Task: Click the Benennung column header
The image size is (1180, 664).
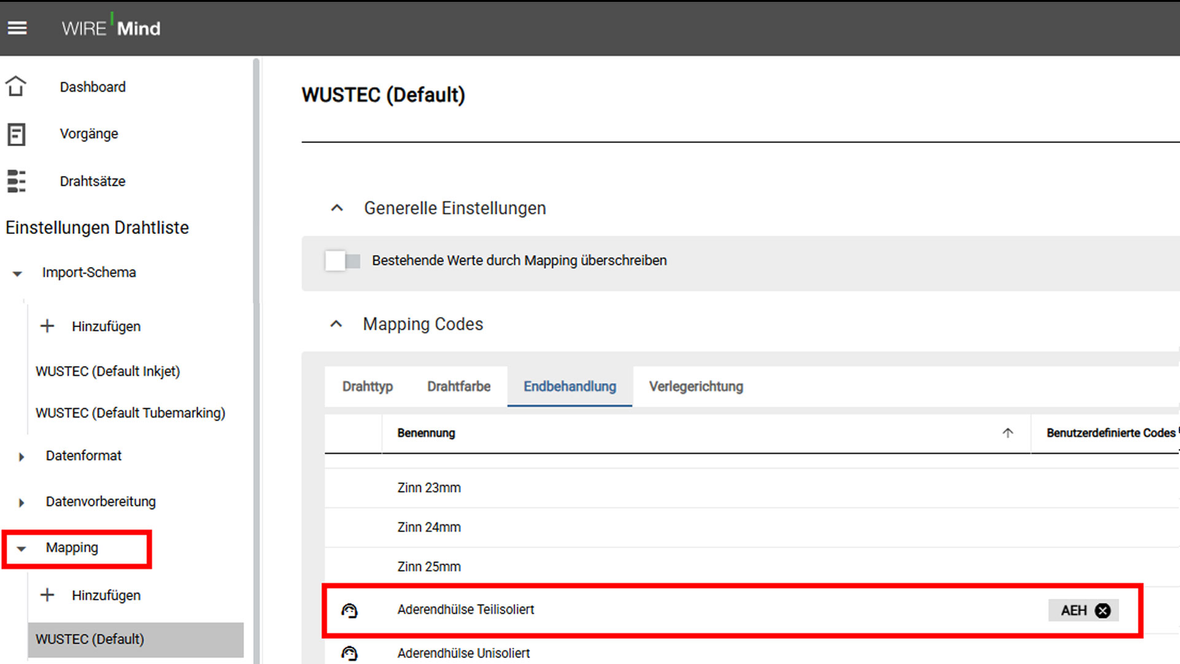Action: pos(426,433)
